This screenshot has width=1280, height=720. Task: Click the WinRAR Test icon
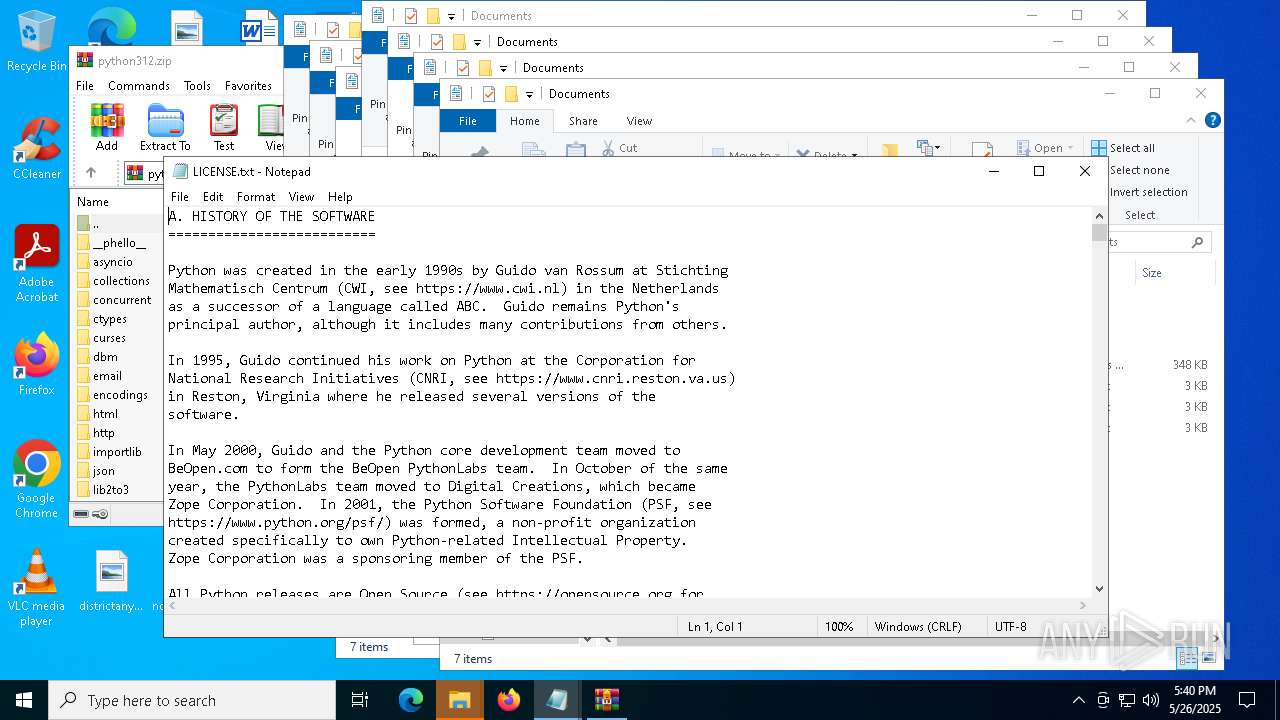224,121
